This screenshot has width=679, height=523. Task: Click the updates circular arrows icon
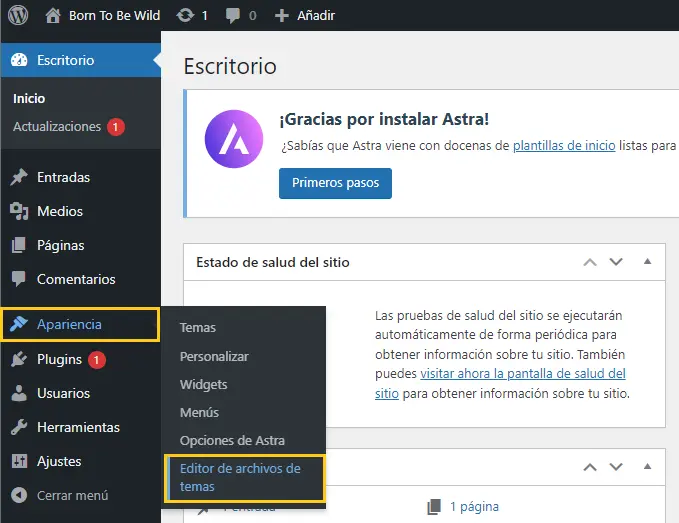coord(185,16)
